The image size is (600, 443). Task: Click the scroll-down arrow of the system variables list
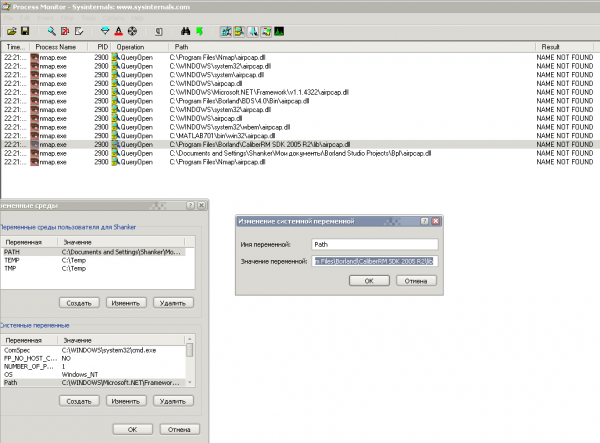(189, 383)
